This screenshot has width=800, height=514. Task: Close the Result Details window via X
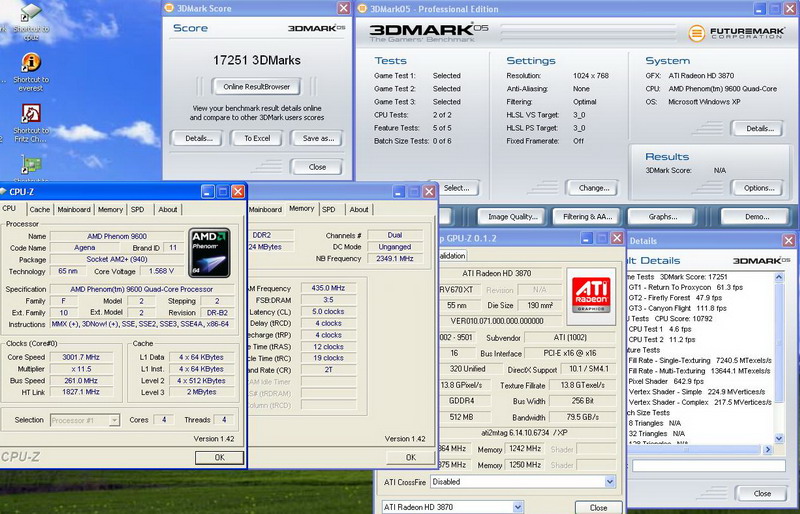pyautogui.click(x=789, y=240)
